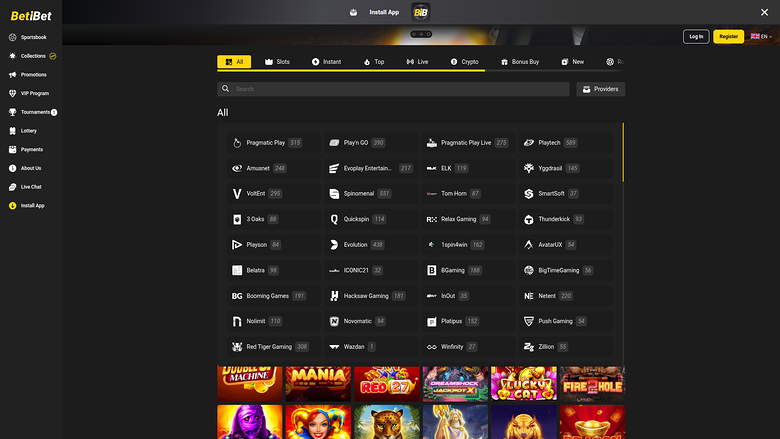Click the VIP Program diamond icon

[13, 93]
